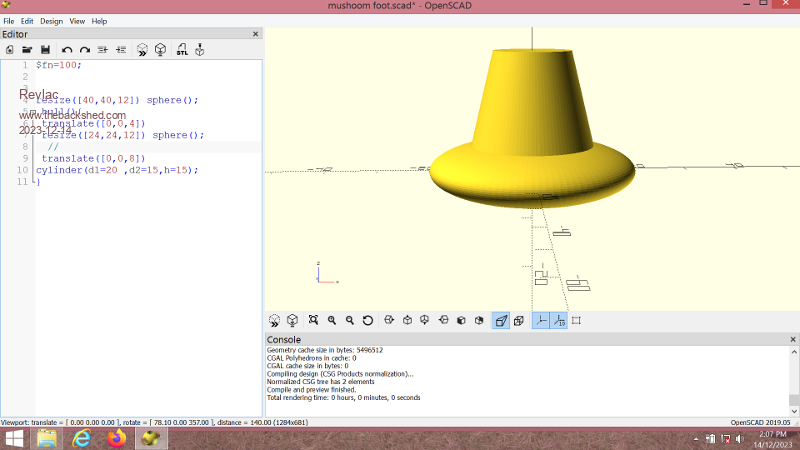Toggle Show Axes in the viewport toolbar

541,321
